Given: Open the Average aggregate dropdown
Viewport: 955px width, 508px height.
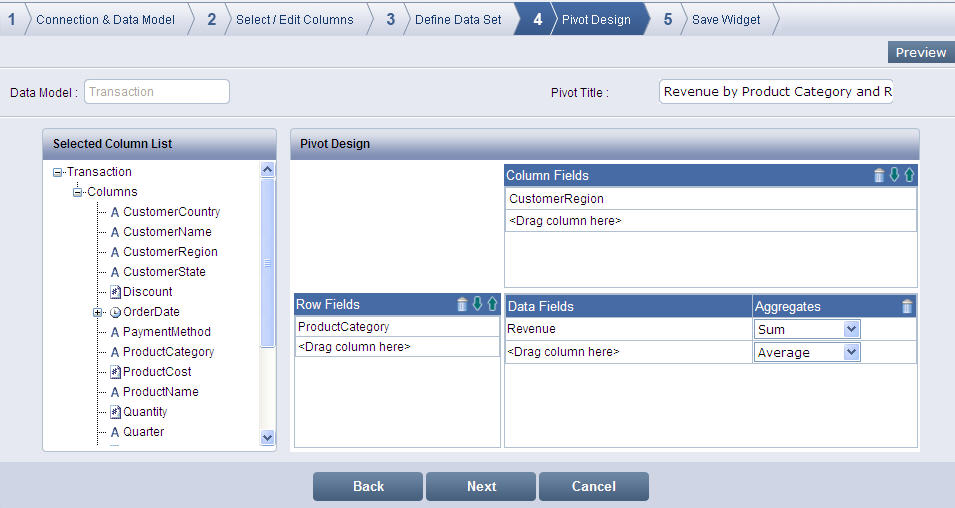Looking at the screenshot, I should (x=851, y=352).
